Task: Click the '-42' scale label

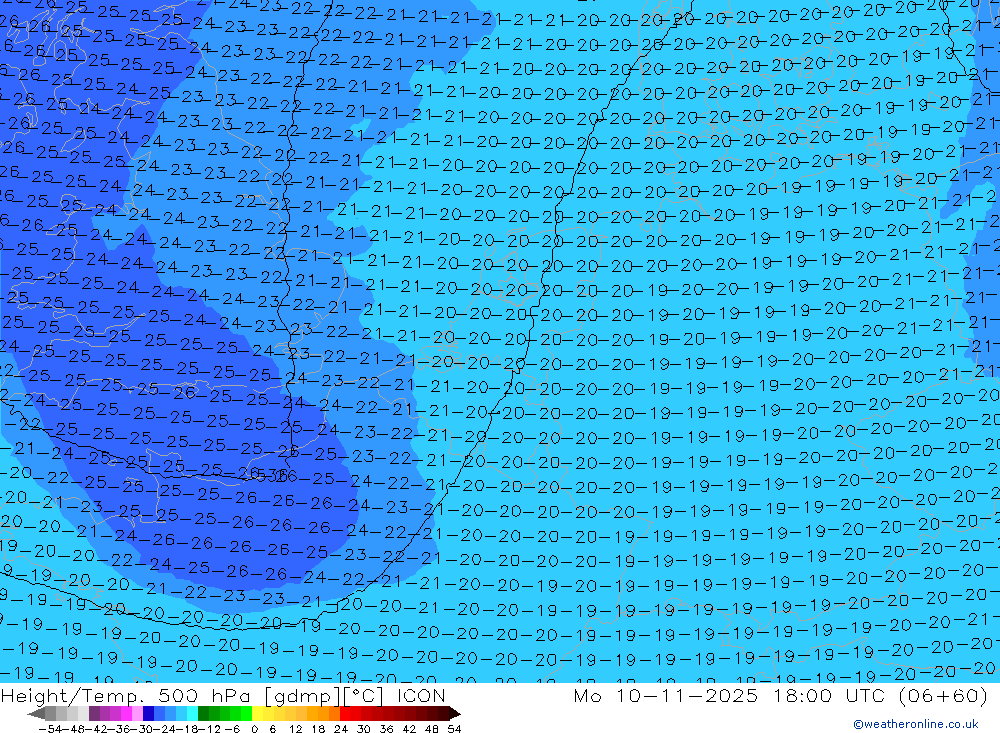Action: tap(96, 729)
